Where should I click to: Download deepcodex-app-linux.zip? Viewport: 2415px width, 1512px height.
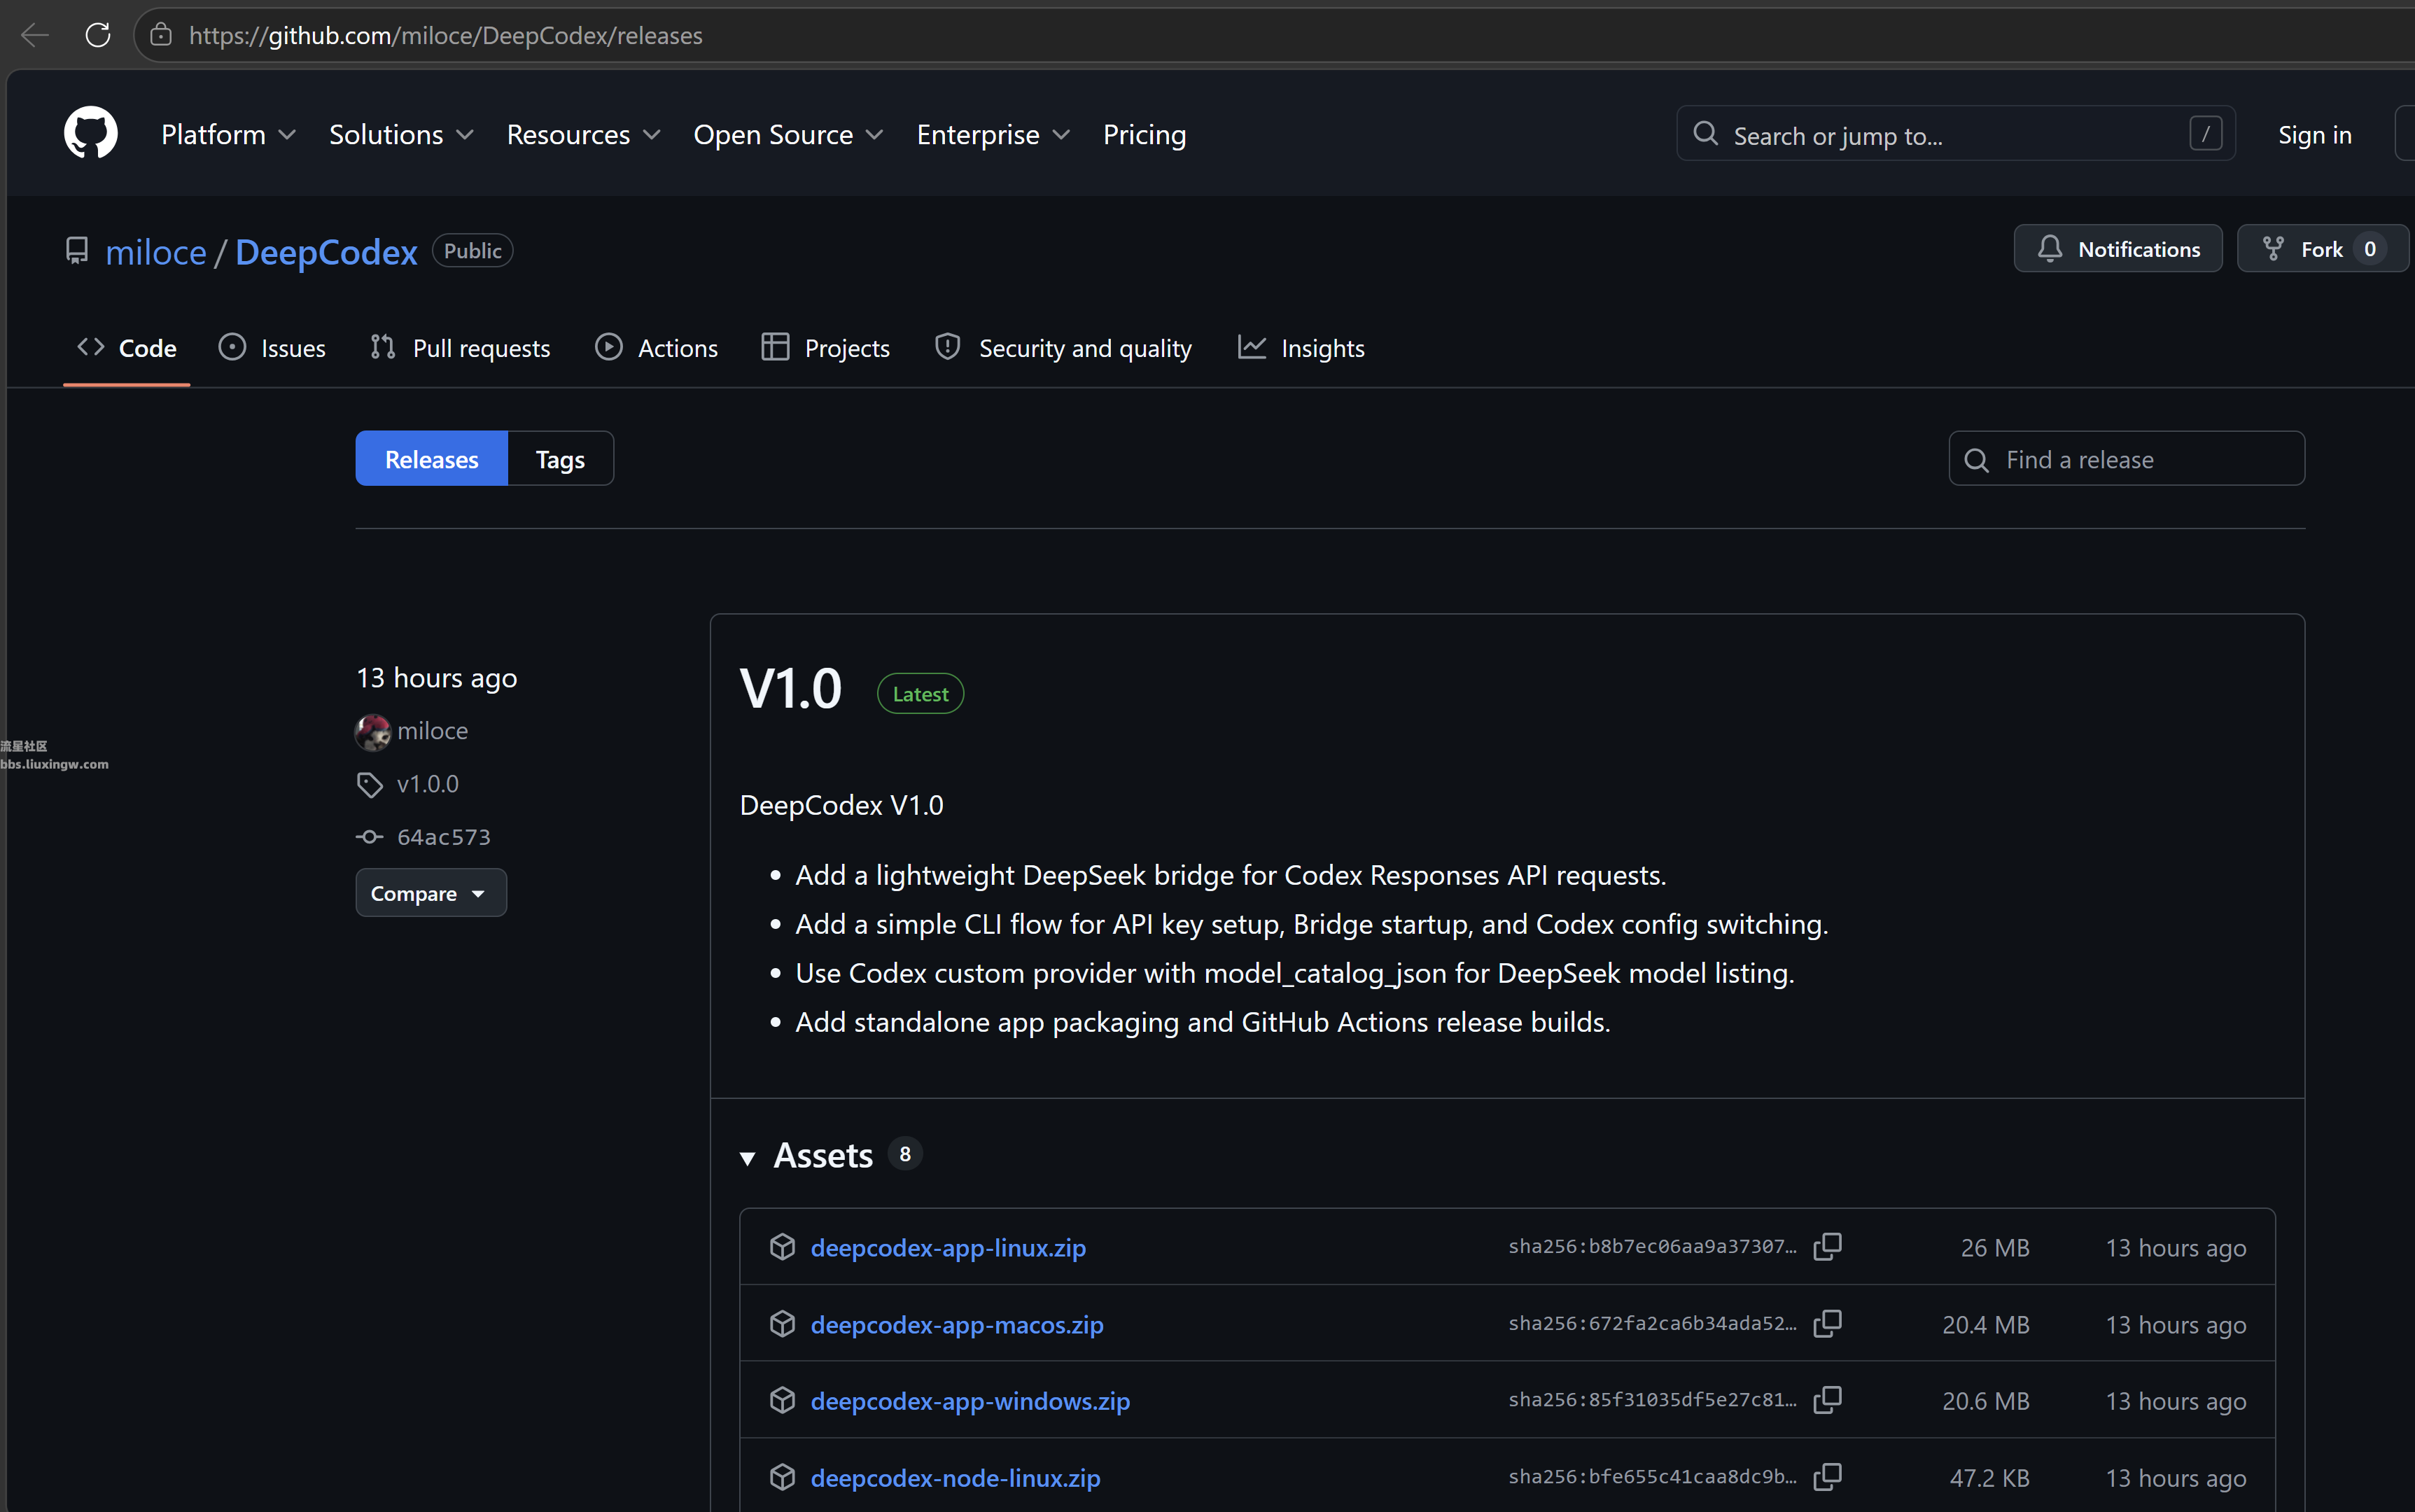948,1247
